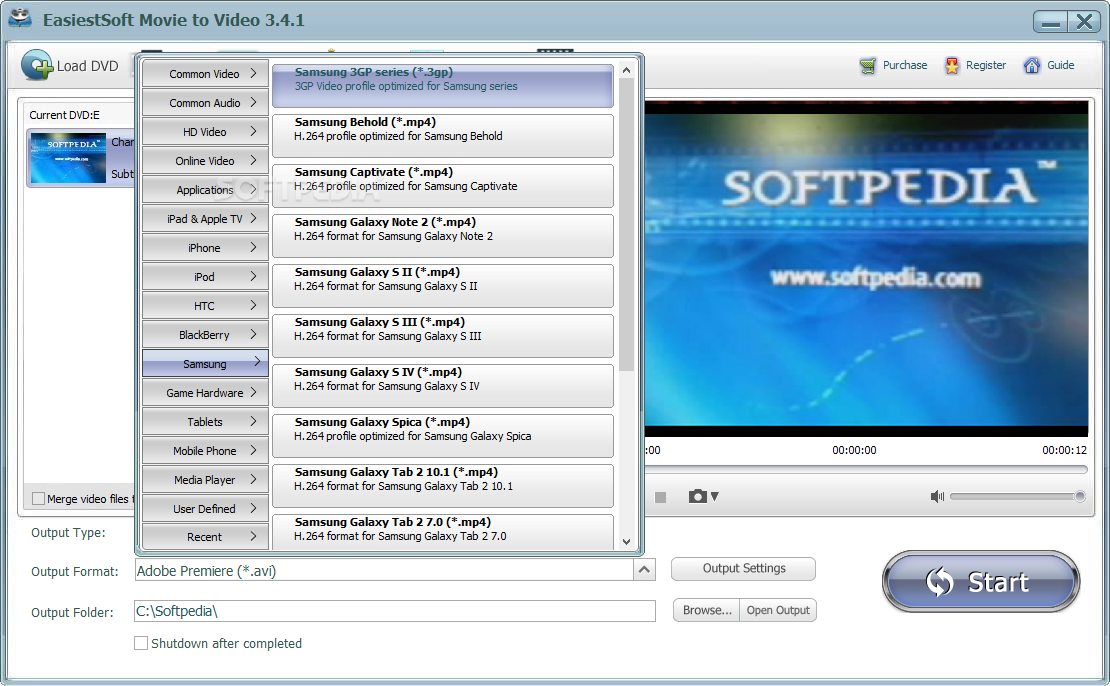The image size is (1110, 686).
Task: Click the Purchase link
Action: (x=905, y=65)
